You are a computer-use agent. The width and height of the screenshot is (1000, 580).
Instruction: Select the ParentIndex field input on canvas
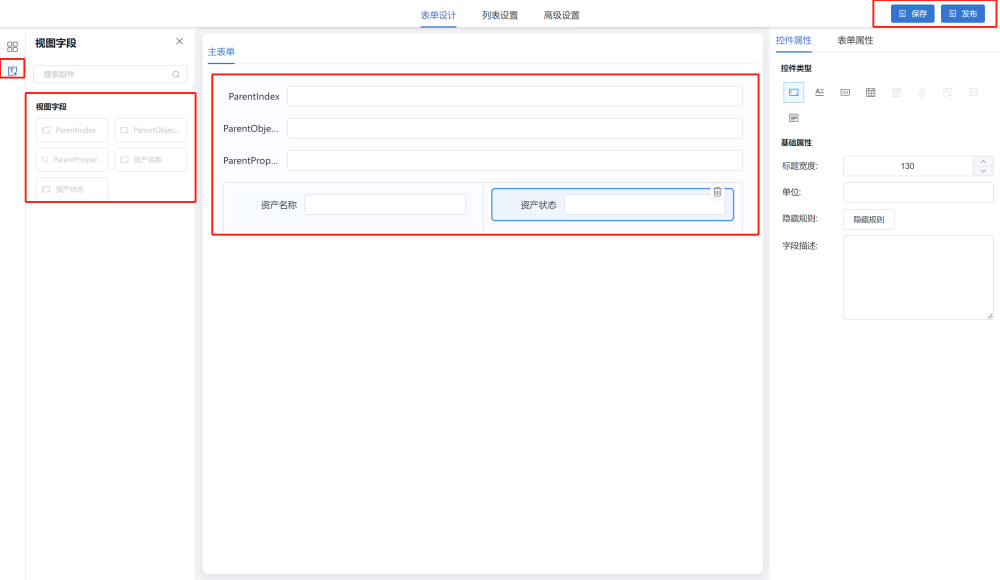pos(514,96)
